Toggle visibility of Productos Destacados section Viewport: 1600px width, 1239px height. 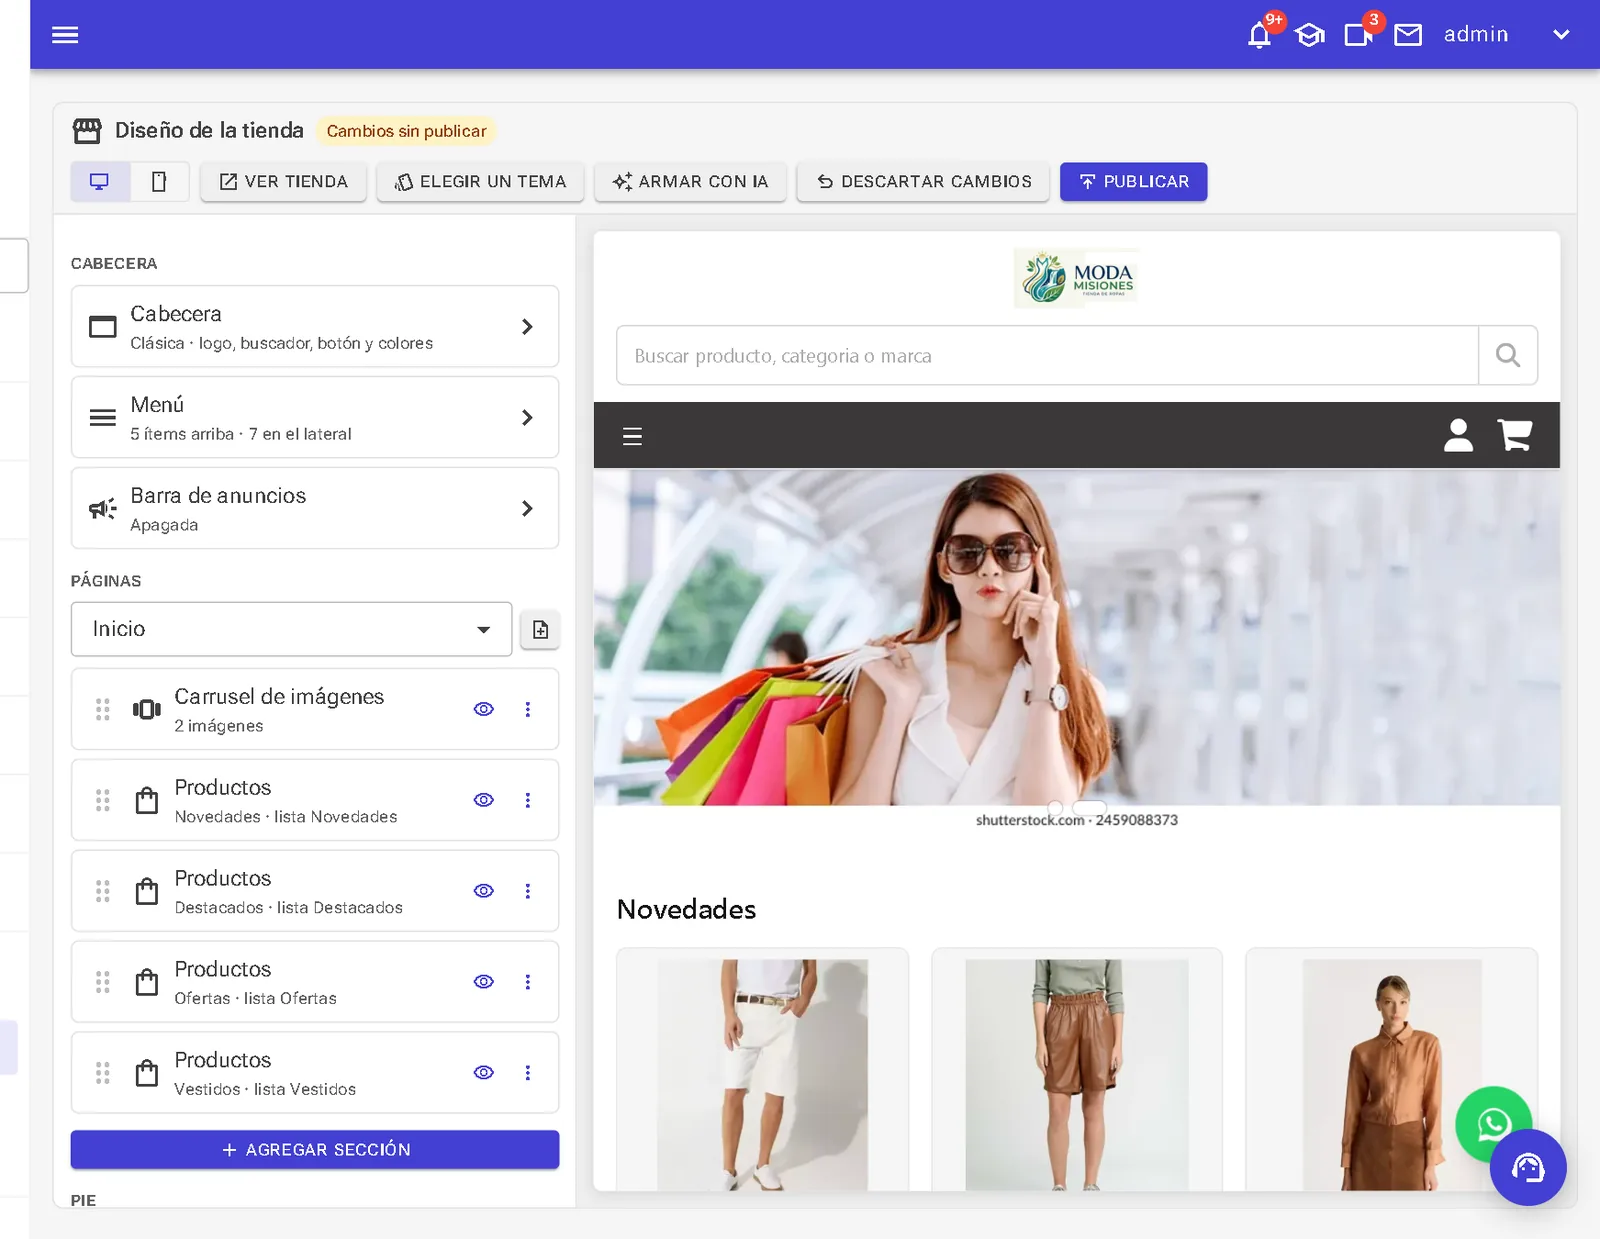pos(484,891)
